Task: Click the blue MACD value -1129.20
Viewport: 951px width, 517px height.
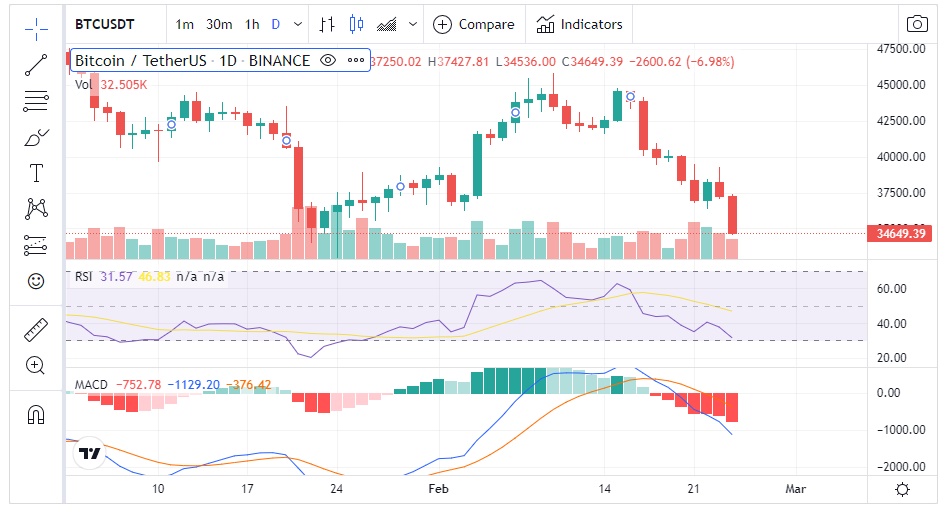Action: click(193, 385)
